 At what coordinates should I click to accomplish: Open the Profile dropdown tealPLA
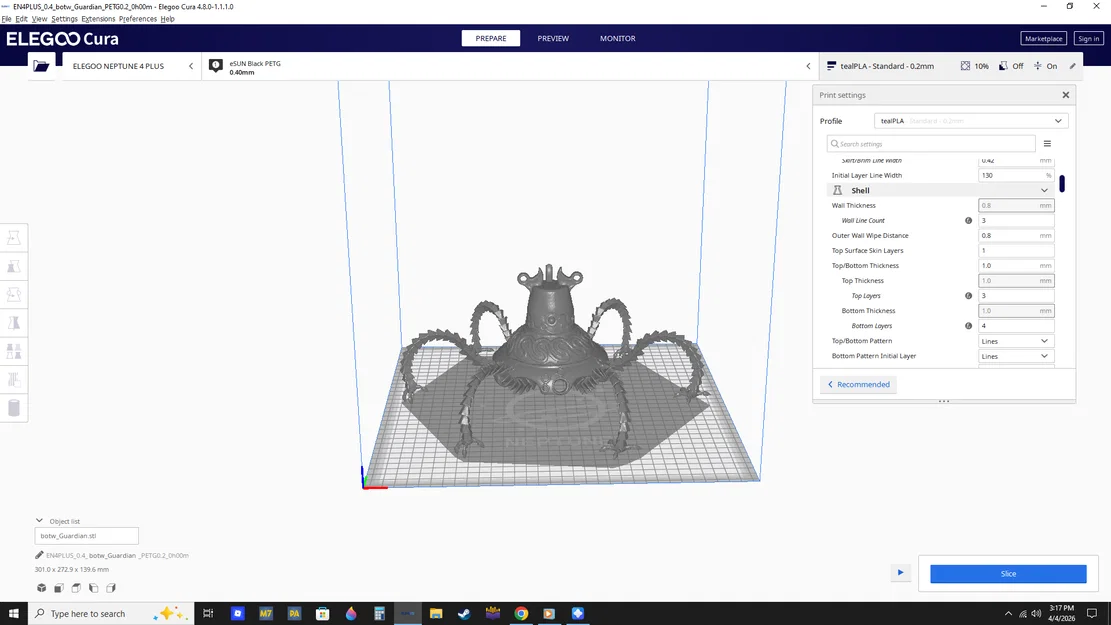(971, 121)
